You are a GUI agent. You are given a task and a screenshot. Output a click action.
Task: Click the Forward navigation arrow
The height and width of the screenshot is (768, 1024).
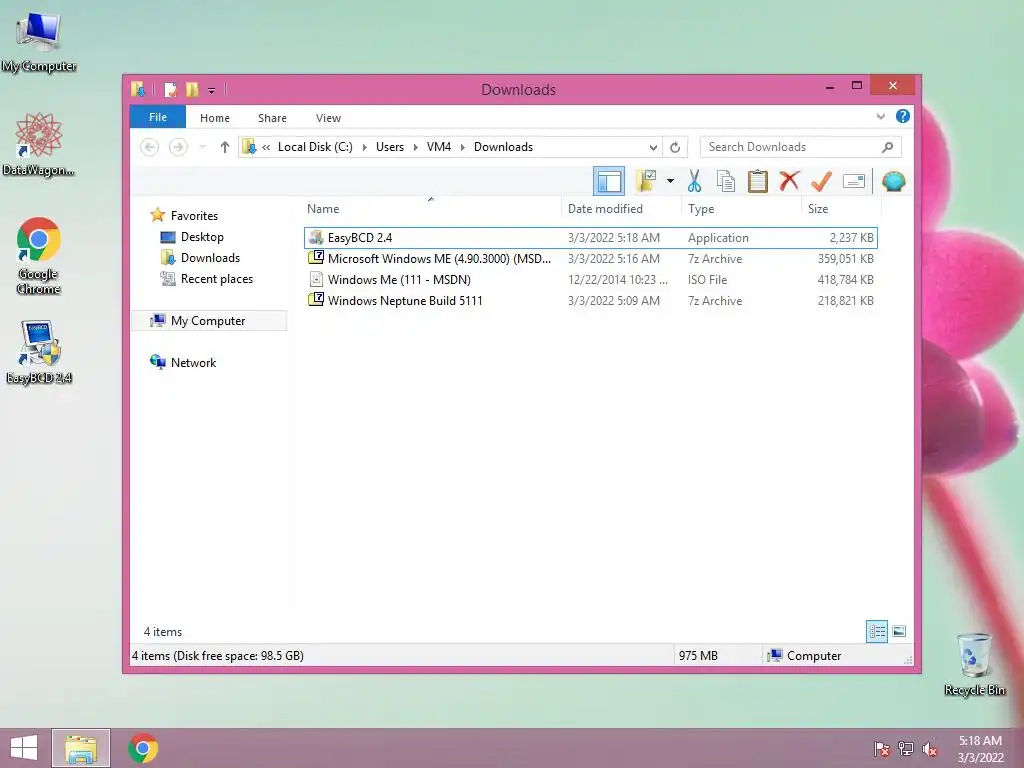pos(178,147)
